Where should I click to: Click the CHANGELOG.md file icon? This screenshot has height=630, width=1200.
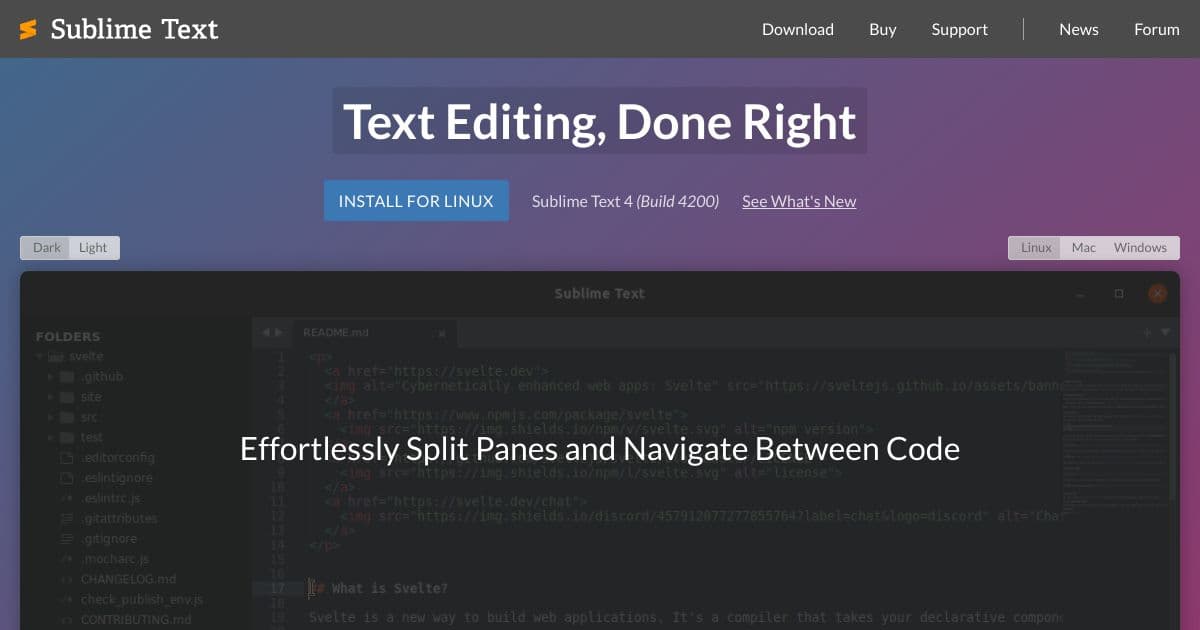point(66,578)
